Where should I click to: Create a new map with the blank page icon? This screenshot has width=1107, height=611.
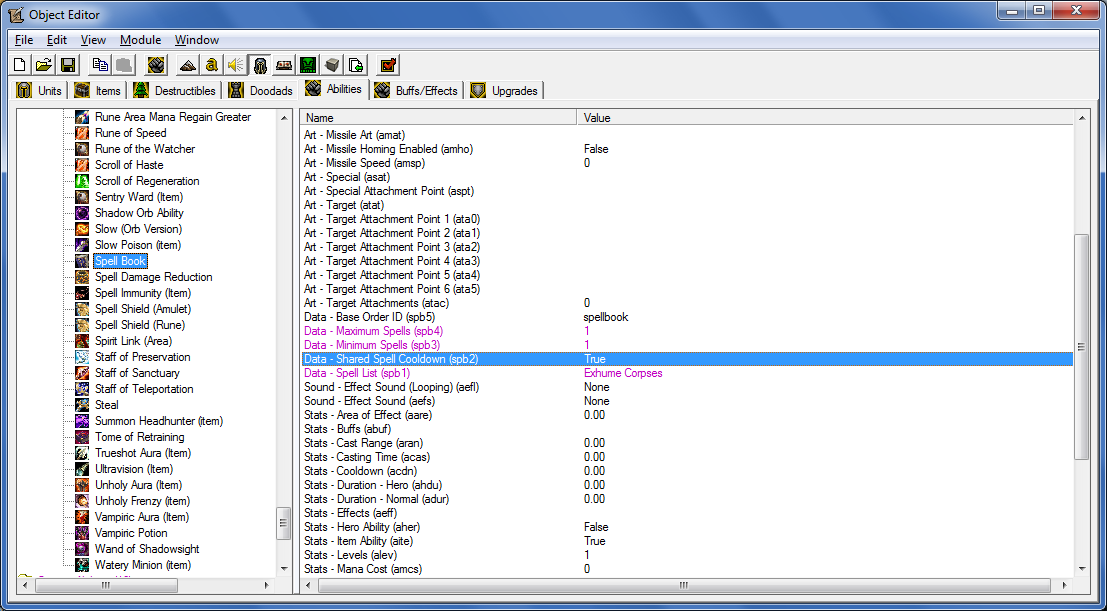(x=20, y=65)
